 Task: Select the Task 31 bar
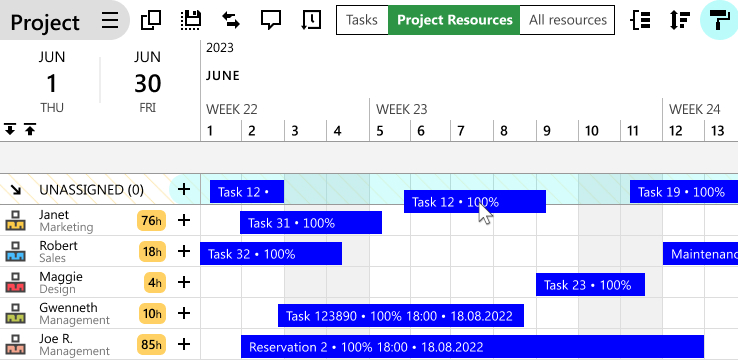311,223
